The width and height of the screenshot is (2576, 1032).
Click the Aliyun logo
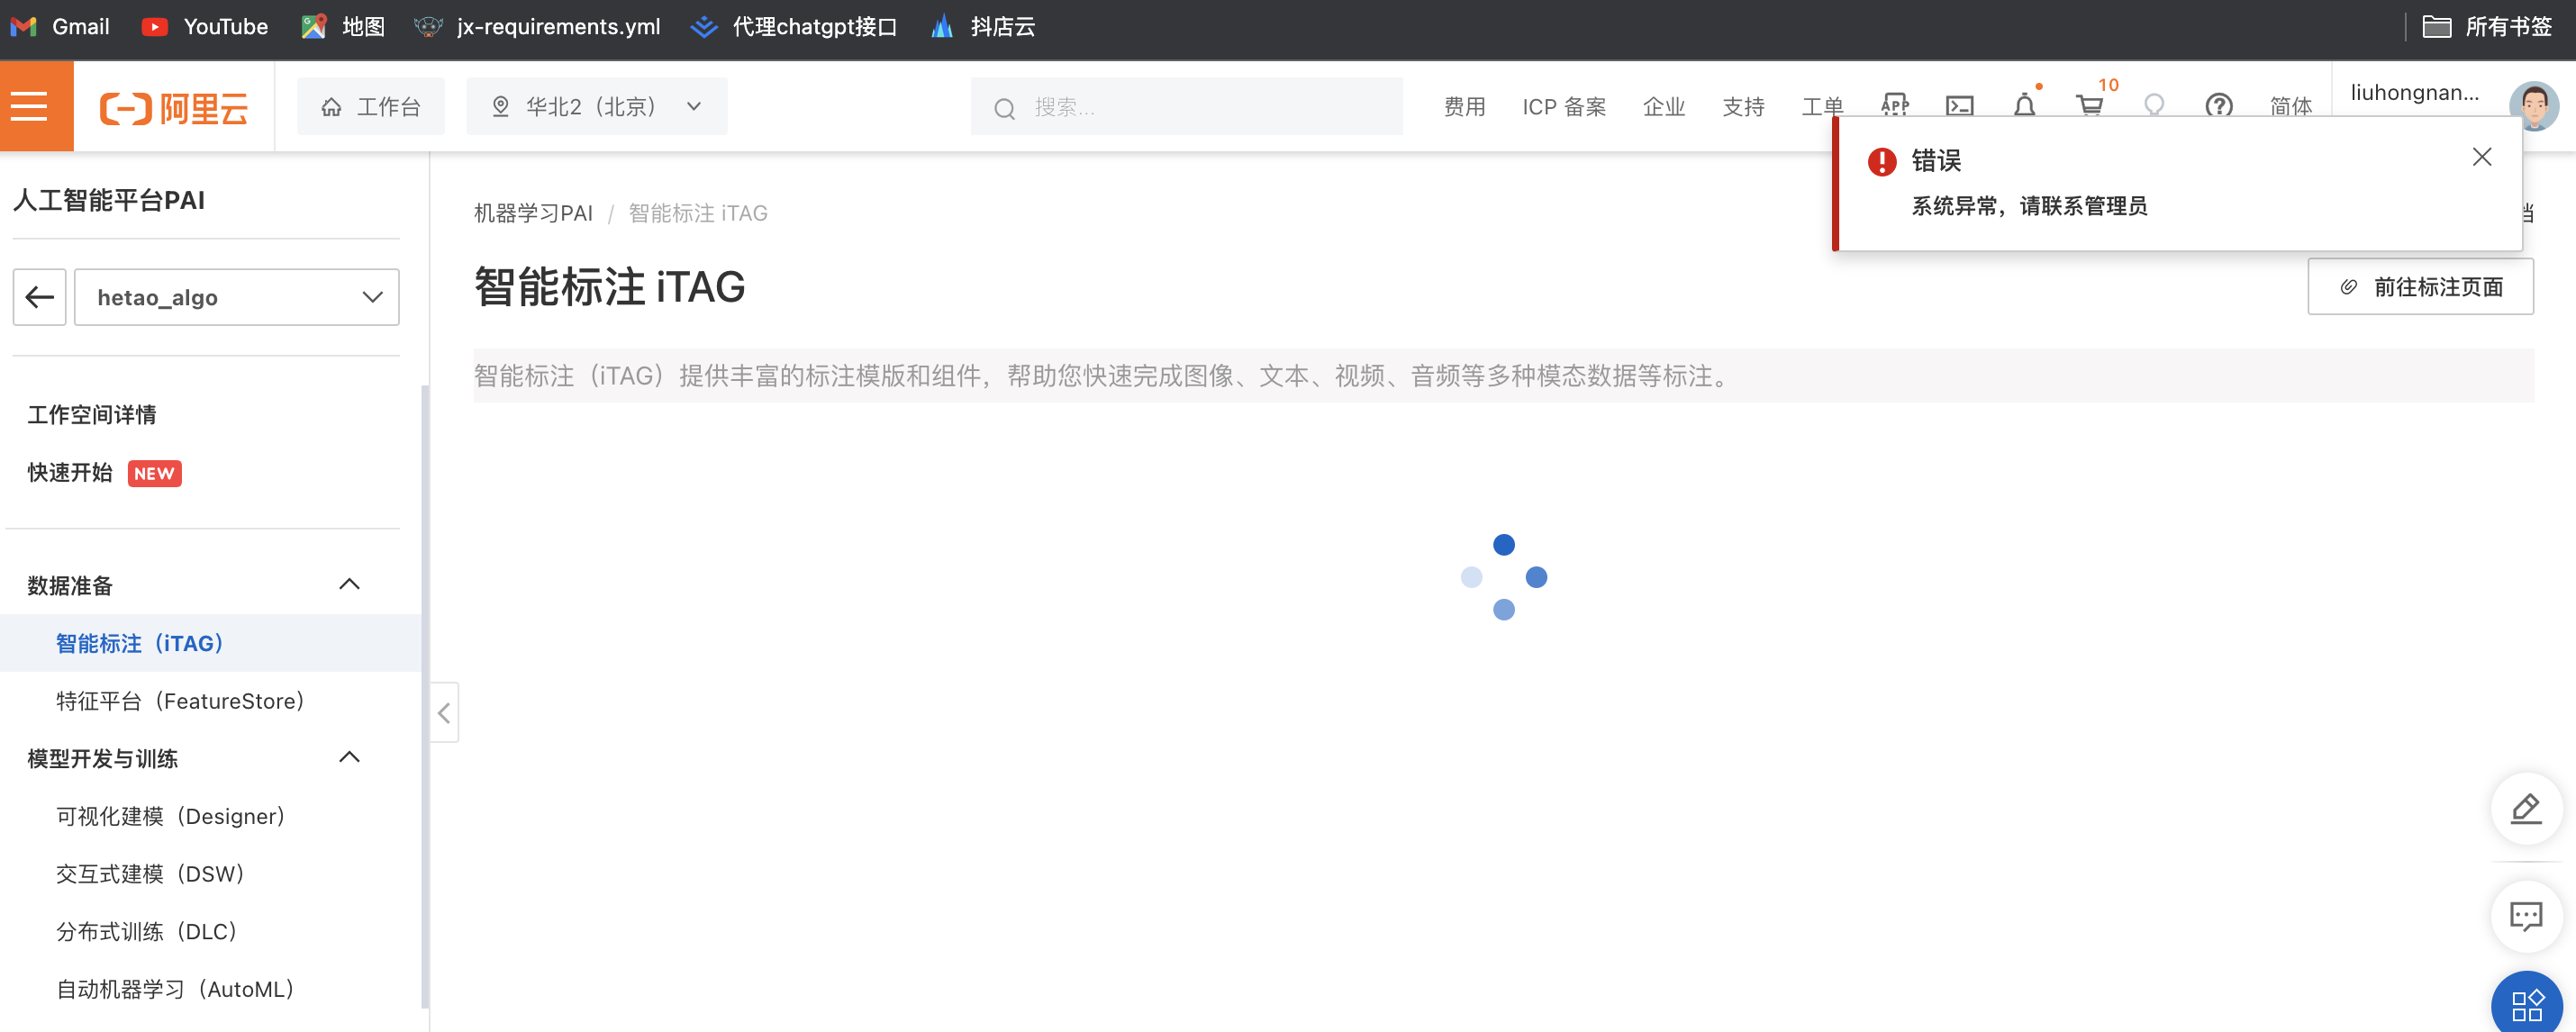tap(174, 107)
